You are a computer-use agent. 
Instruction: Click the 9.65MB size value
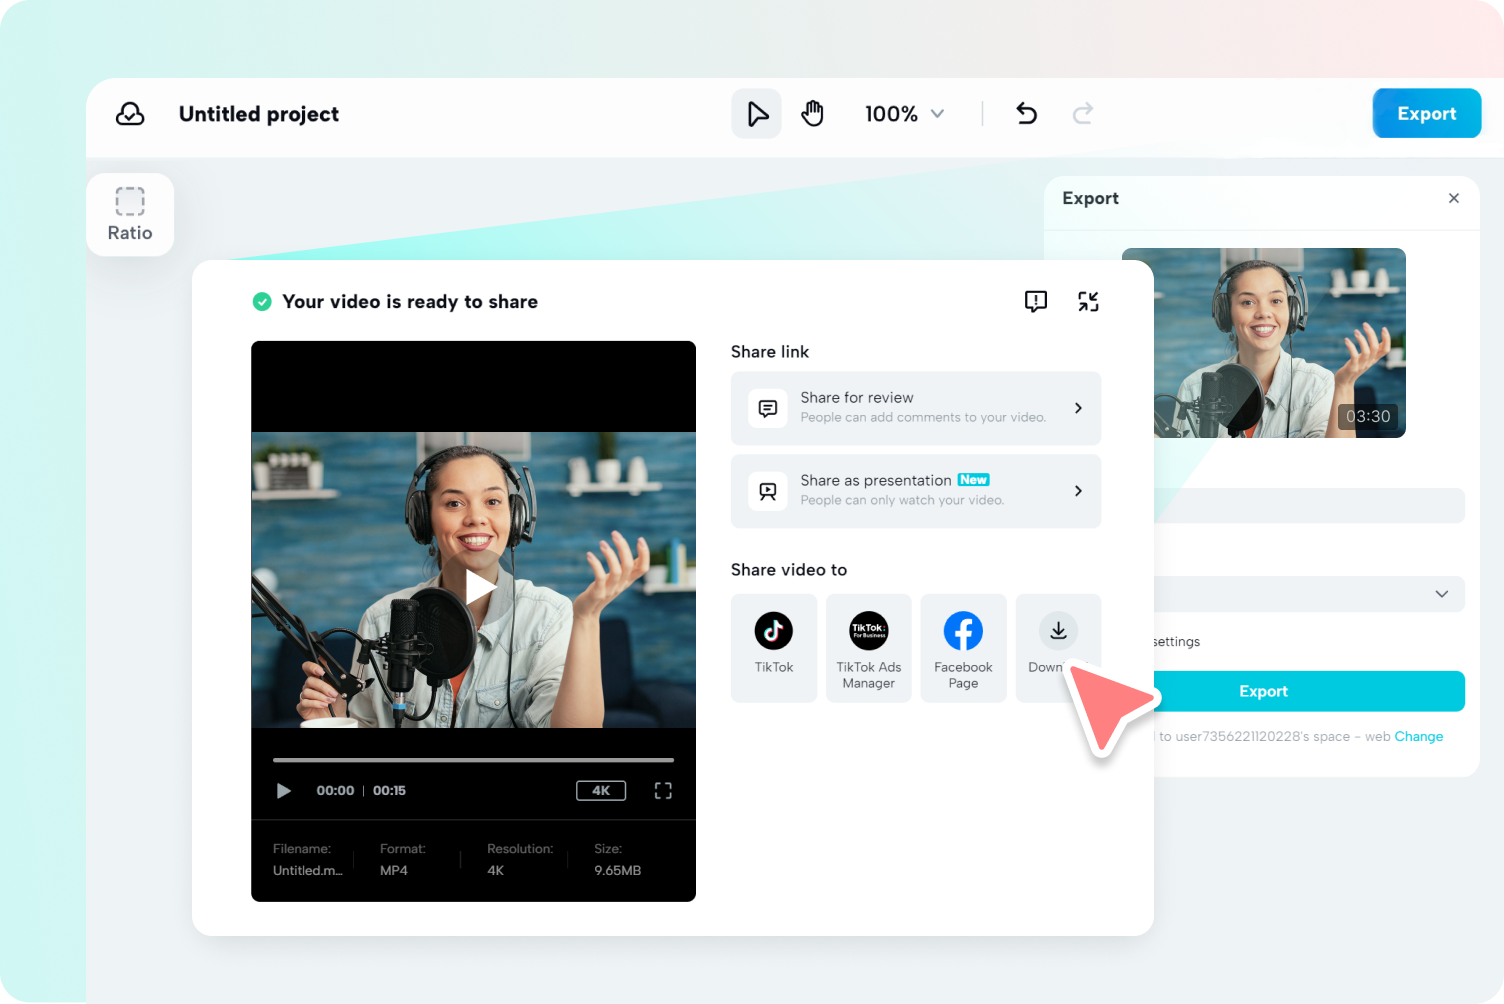[617, 871]
